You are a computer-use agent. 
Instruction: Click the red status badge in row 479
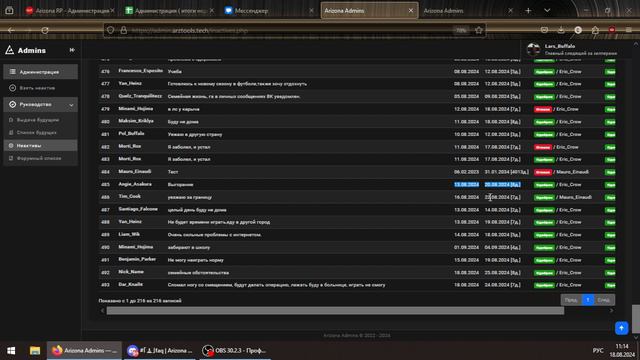pos(543,109)
